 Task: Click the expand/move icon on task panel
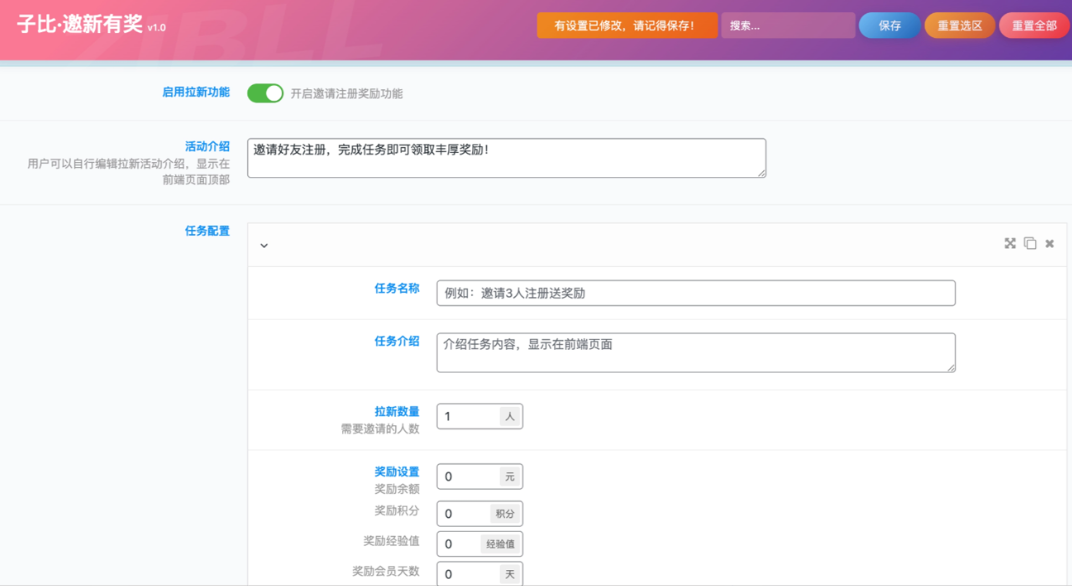[1010, 244]
